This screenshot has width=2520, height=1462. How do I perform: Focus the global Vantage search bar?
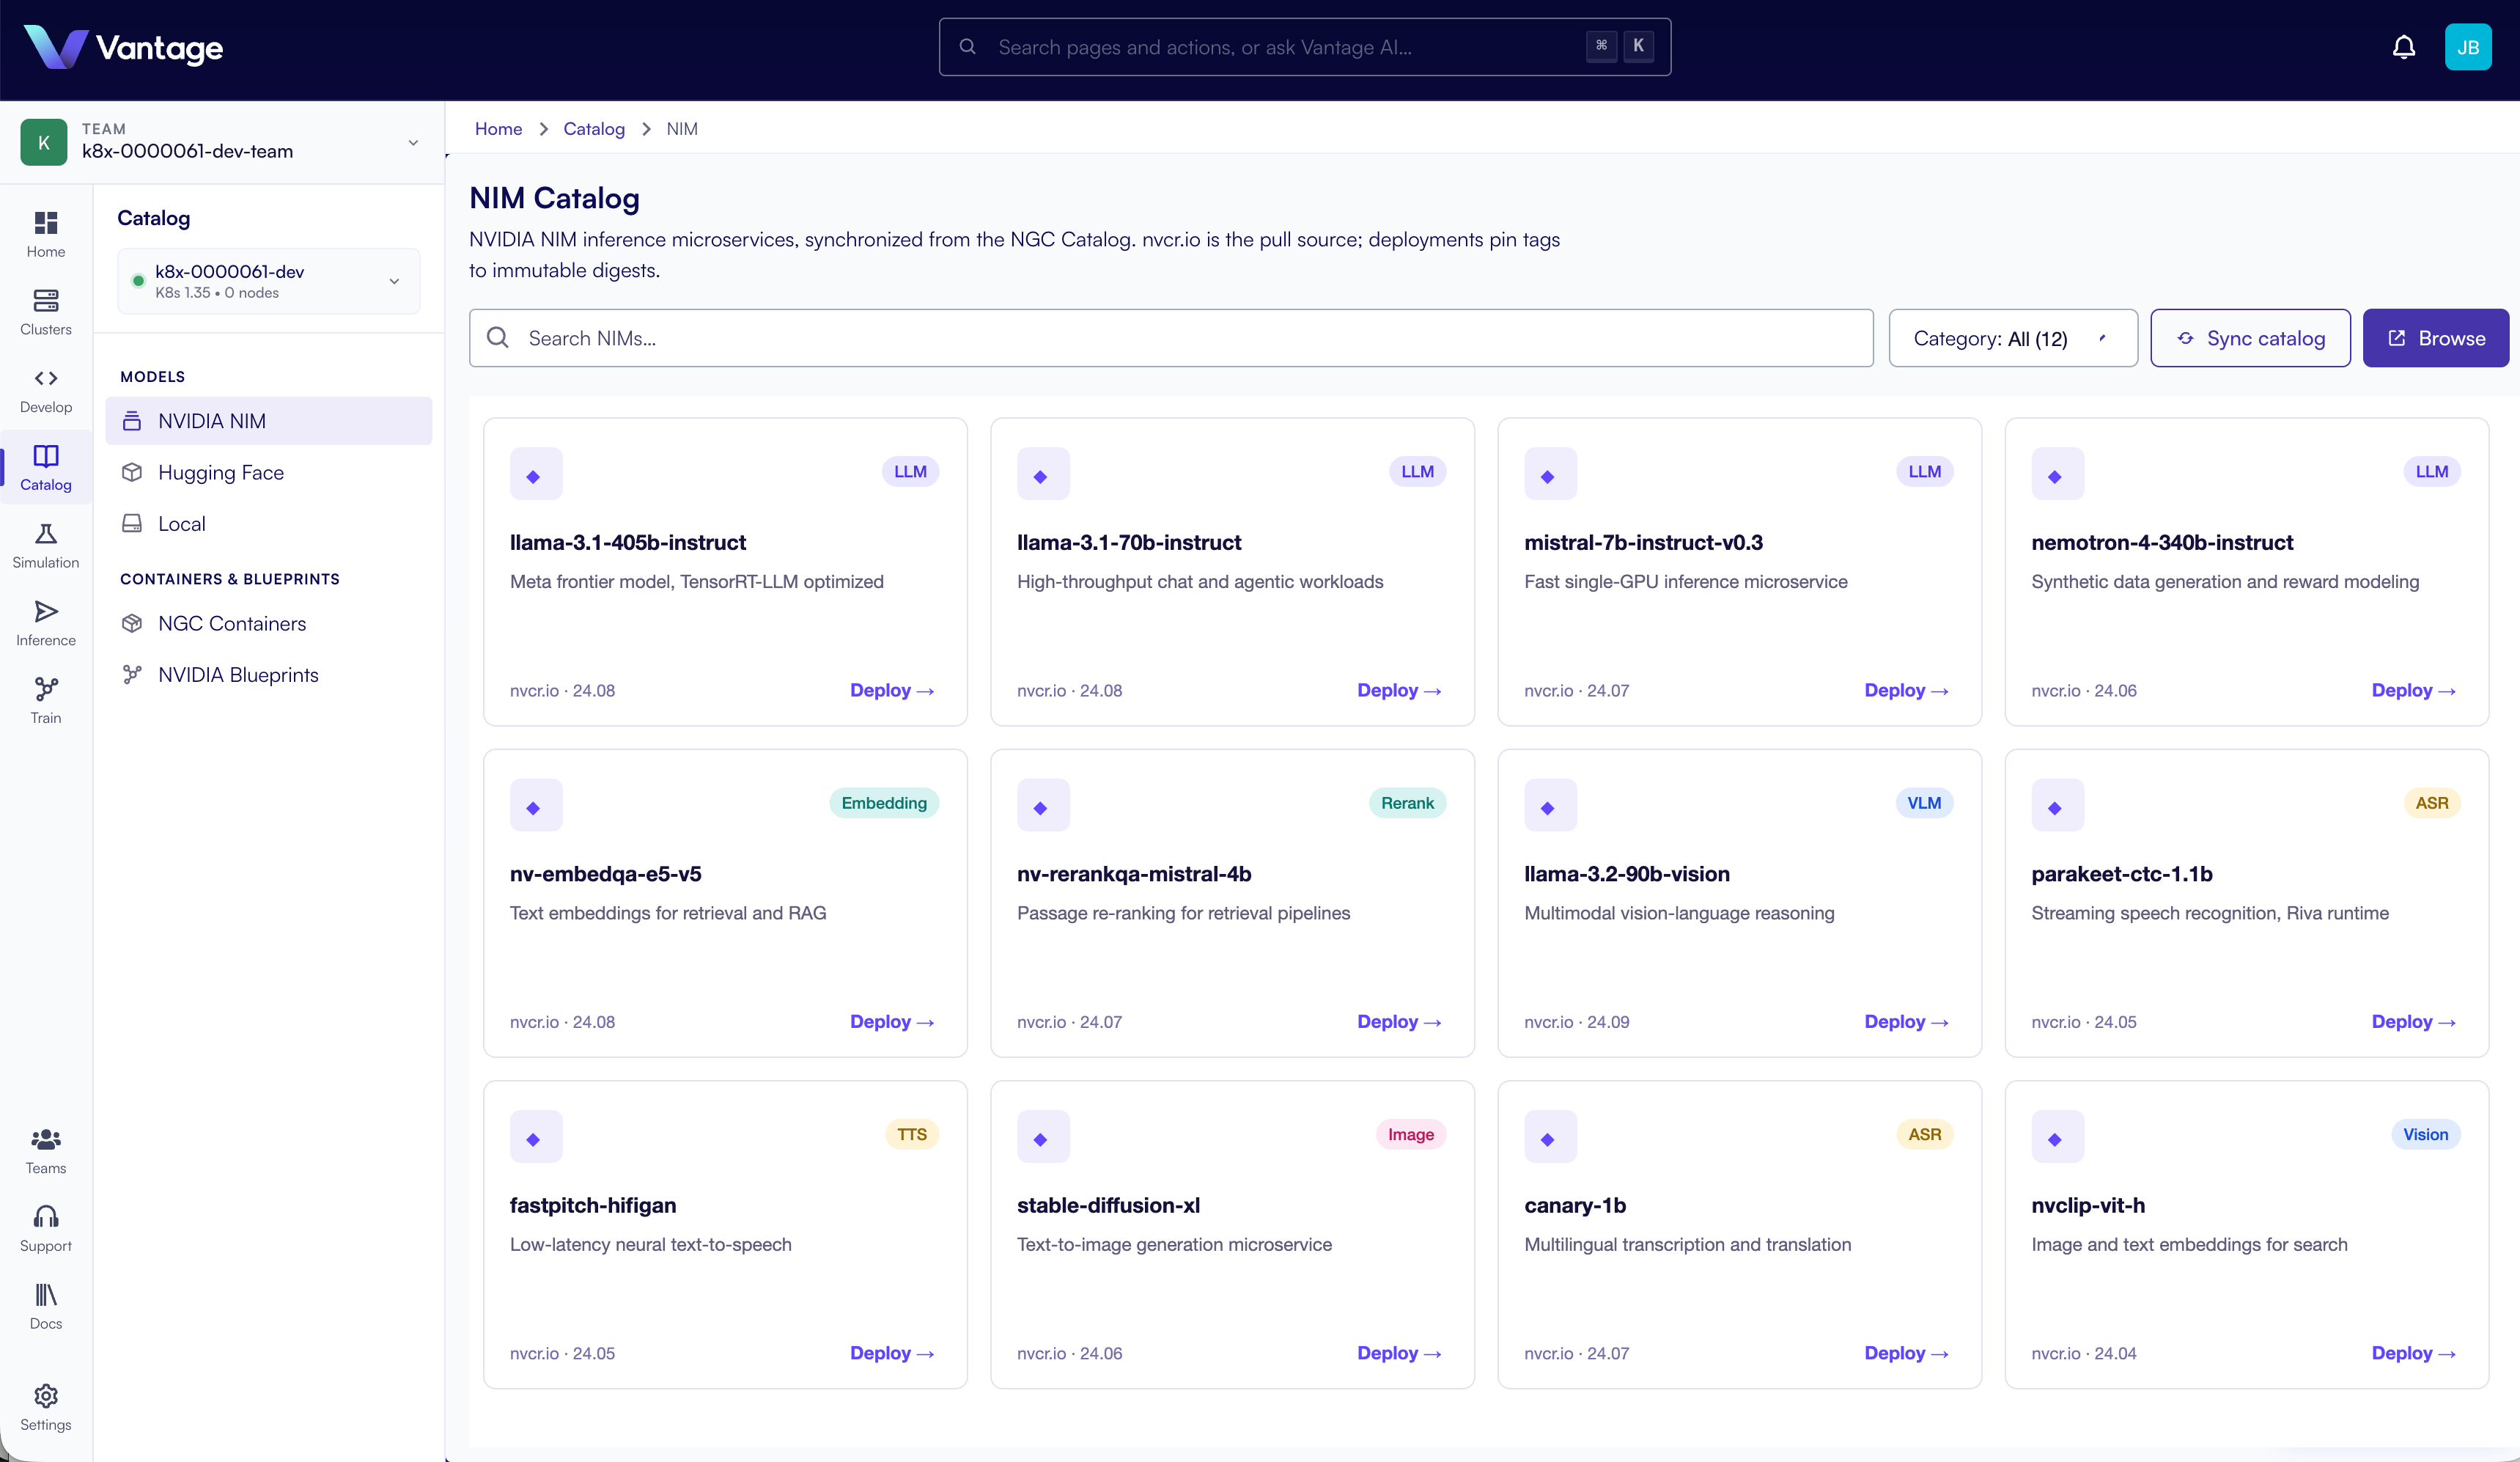pyautogui.click(x=1304, y=47)
